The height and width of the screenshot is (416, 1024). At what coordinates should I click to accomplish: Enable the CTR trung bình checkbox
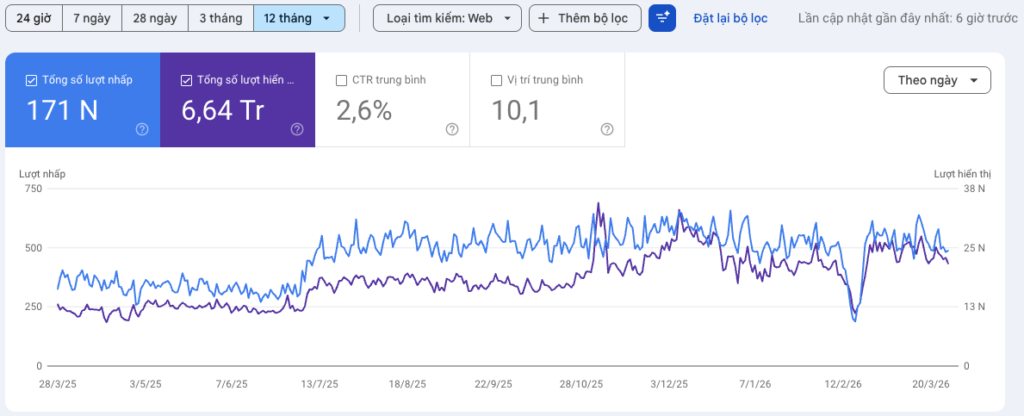342,80
